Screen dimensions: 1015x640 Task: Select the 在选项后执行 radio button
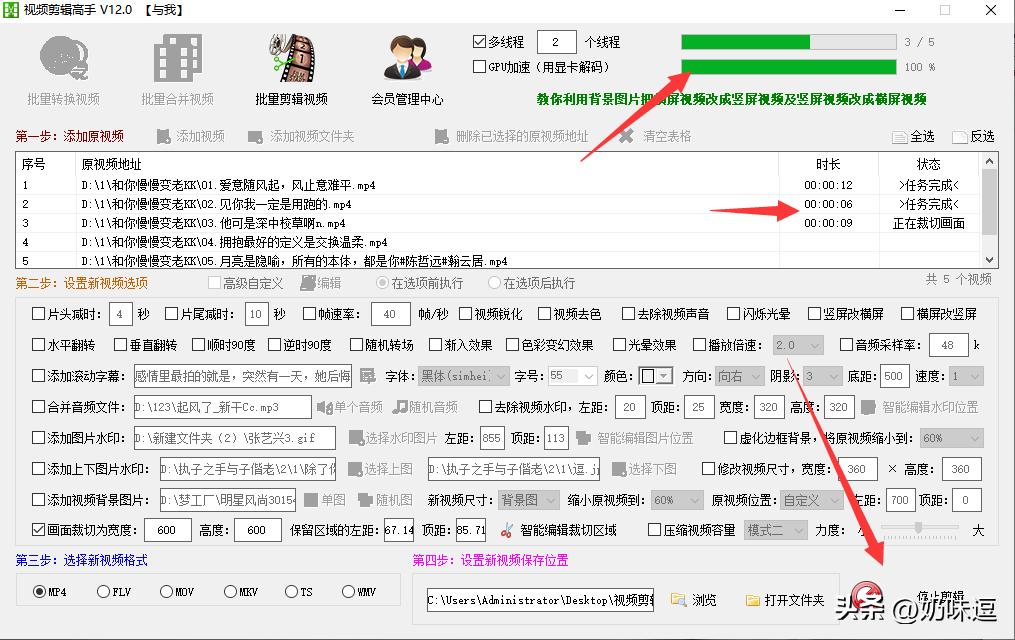(x=492, y=282)
